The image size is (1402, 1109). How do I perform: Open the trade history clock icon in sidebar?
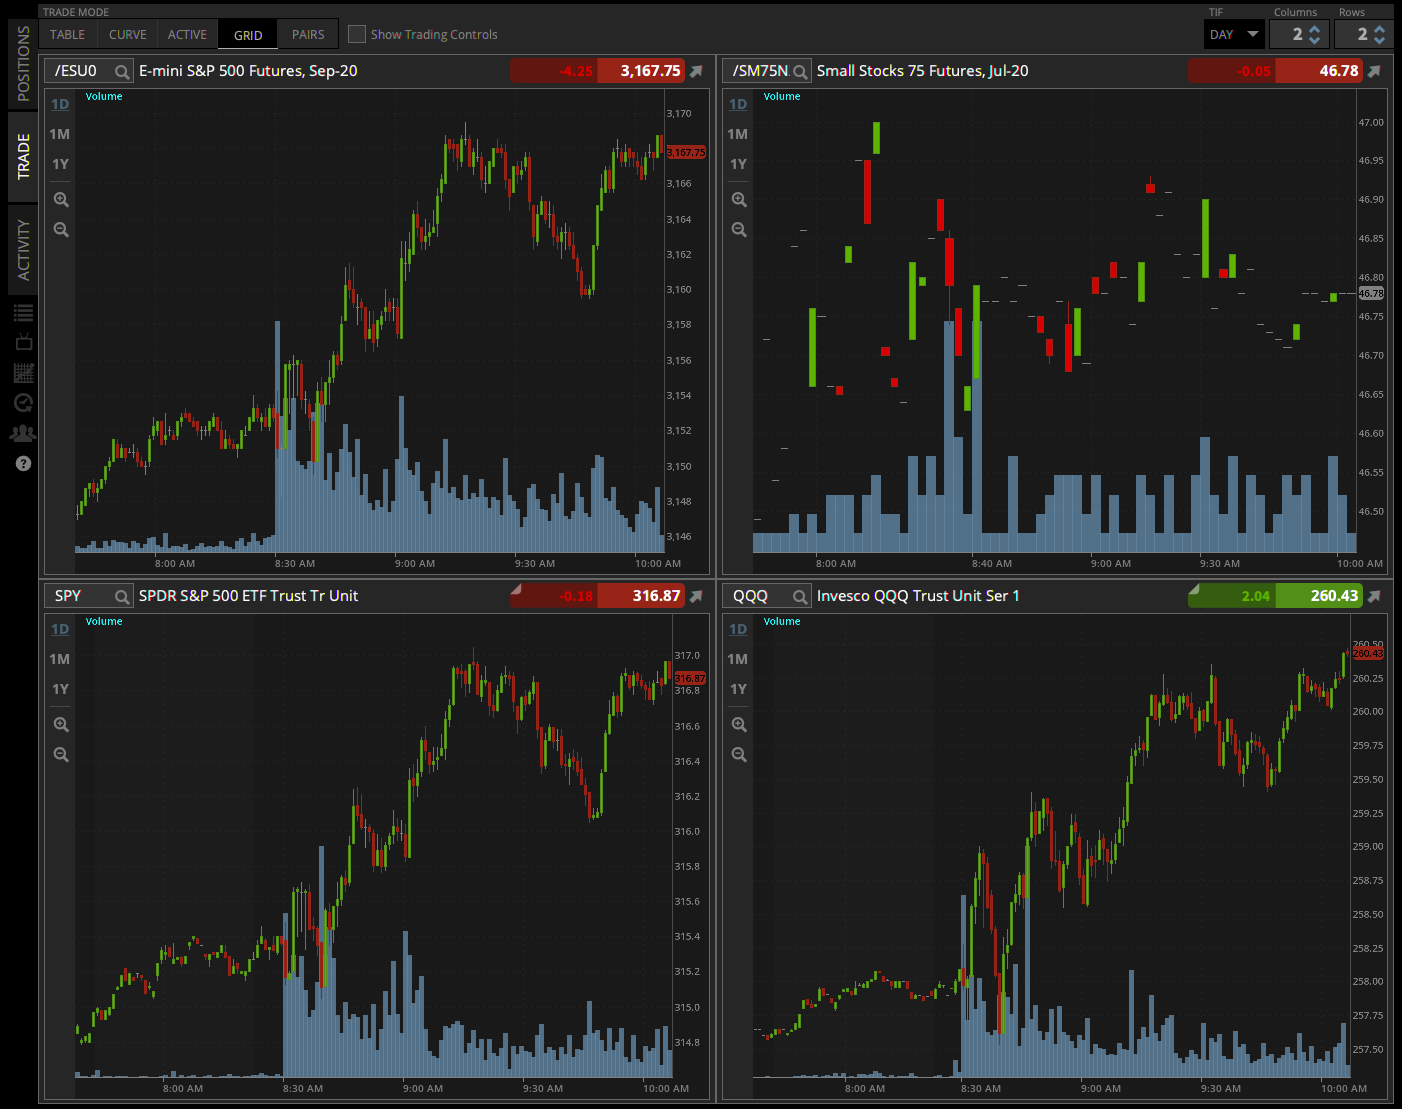(23, 403)
